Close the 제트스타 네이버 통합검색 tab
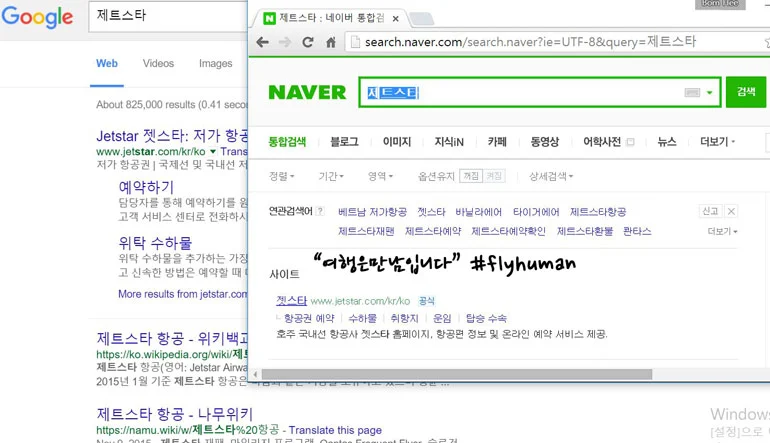The width and height of the screenshot is (770, 443). (x=395, y=19)
